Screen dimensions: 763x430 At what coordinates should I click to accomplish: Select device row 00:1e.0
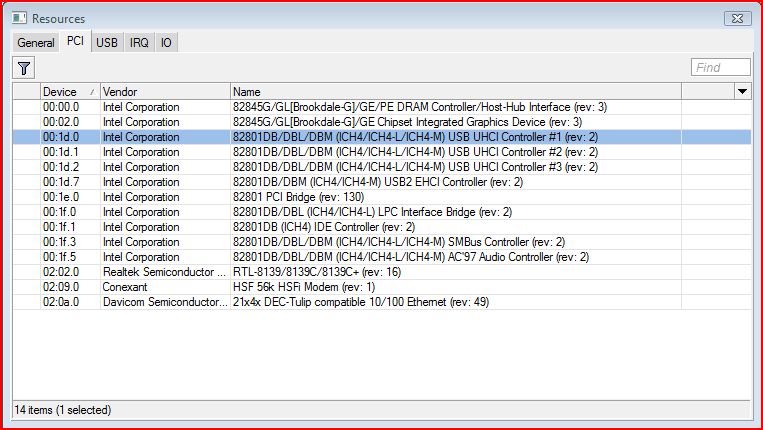pyautogui.click(x=382, y=197)
